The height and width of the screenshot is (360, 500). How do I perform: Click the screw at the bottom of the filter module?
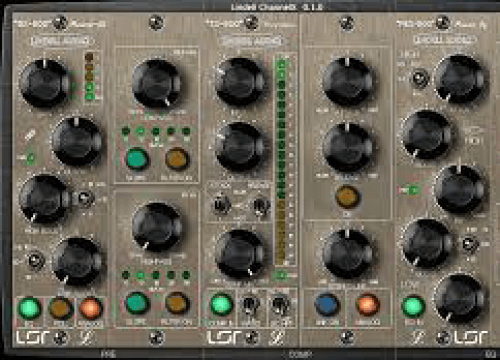click(x=156, y=338)
